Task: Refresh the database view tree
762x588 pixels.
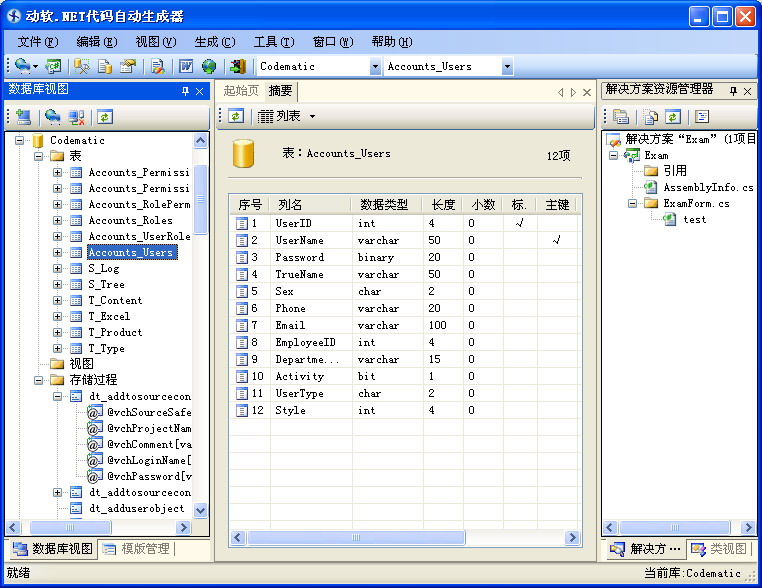Action: point(105,117)
